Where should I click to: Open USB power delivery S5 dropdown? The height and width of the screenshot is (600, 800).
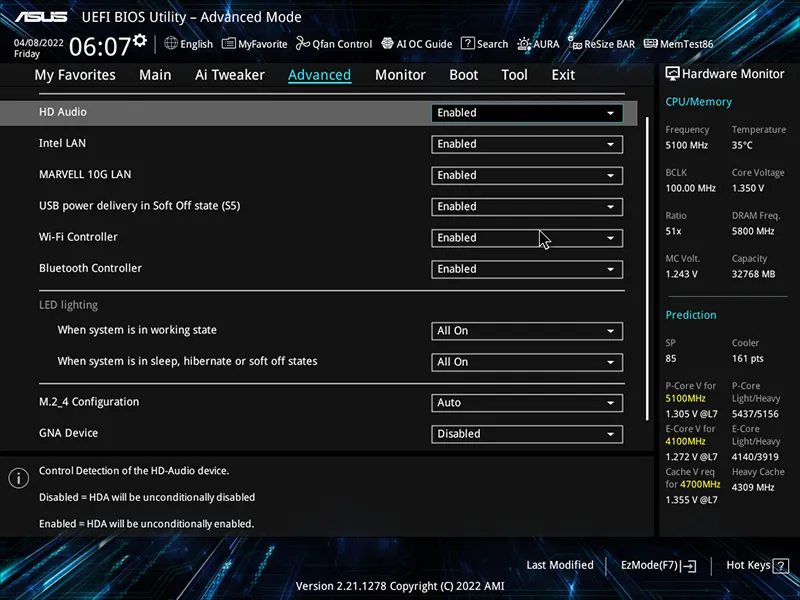coord(527,207)
